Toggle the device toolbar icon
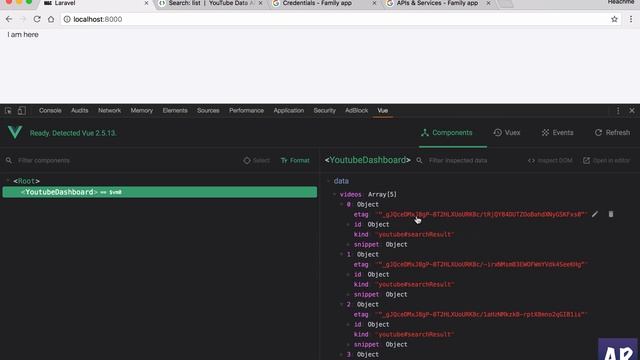This screenshot has width=640, height=360. pyautogui.click(x=22, y=111)
